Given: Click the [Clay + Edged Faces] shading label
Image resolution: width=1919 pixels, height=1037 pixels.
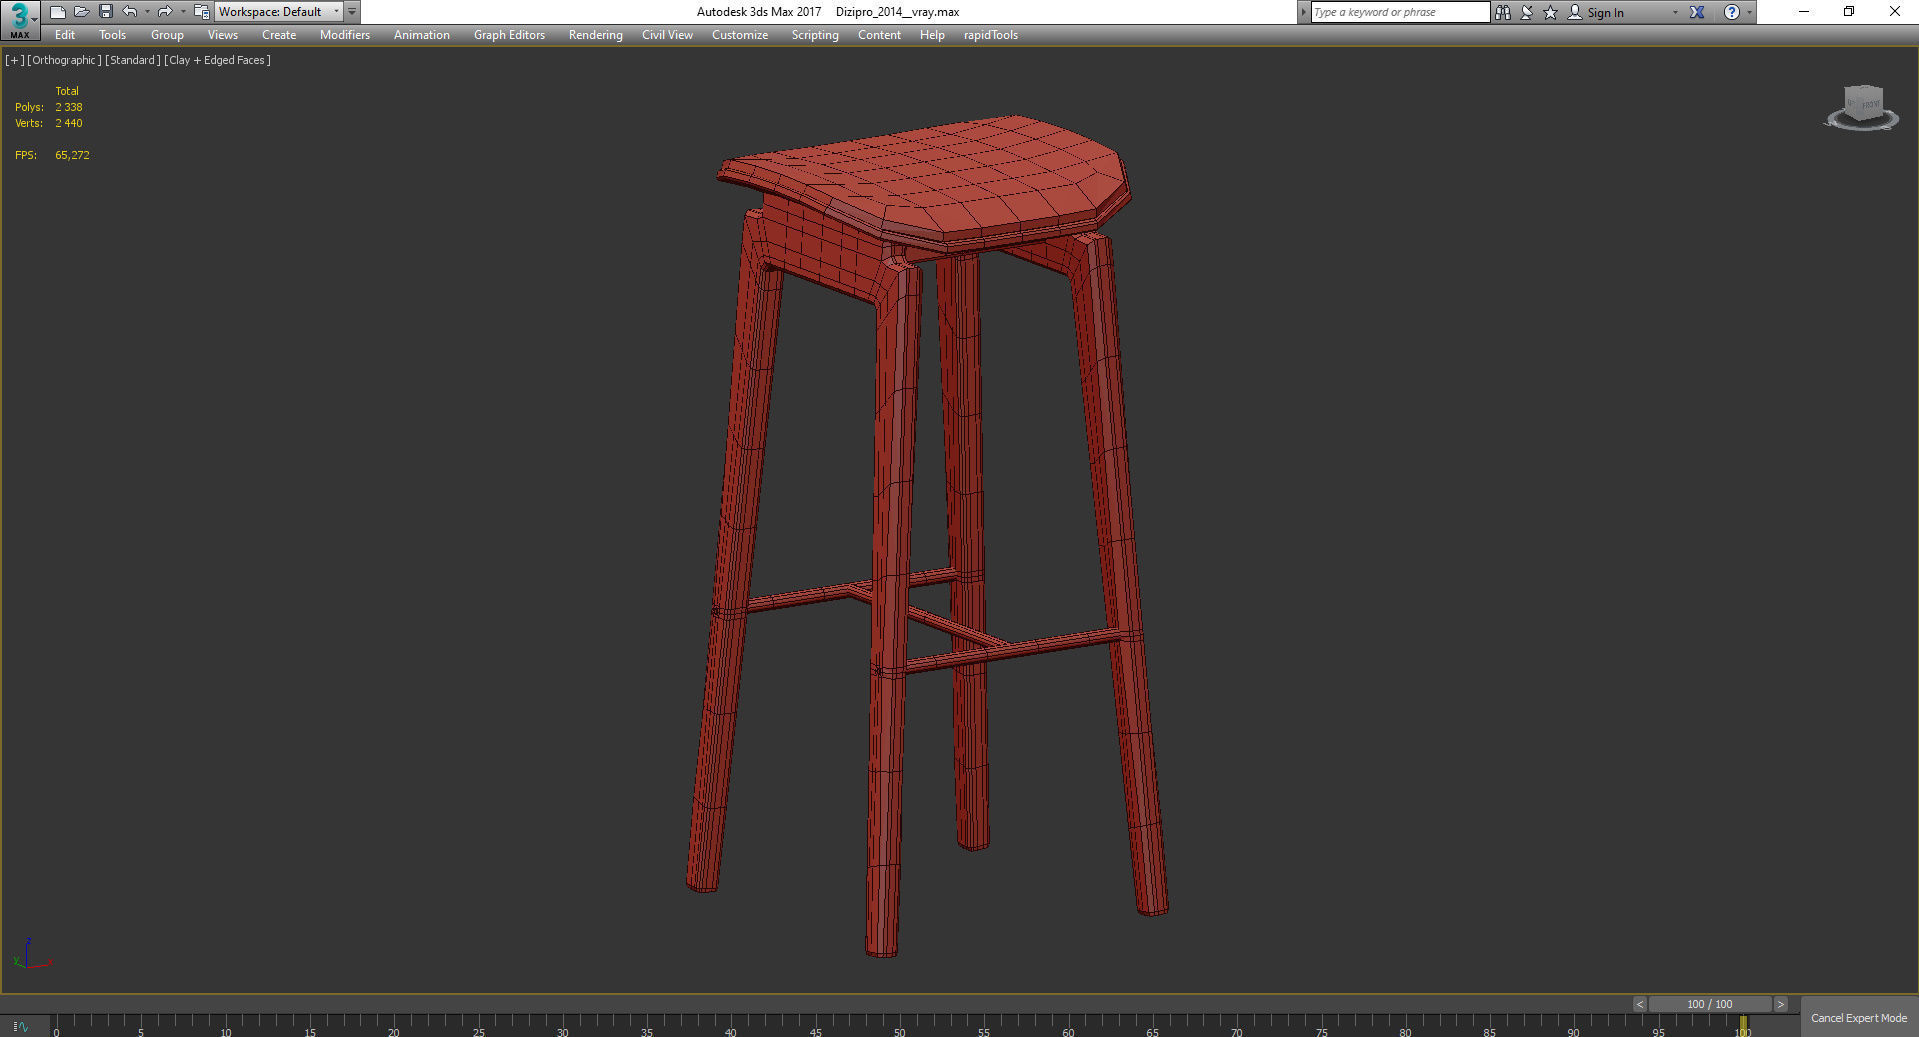Looking at the screenshot, I should 217,60.
